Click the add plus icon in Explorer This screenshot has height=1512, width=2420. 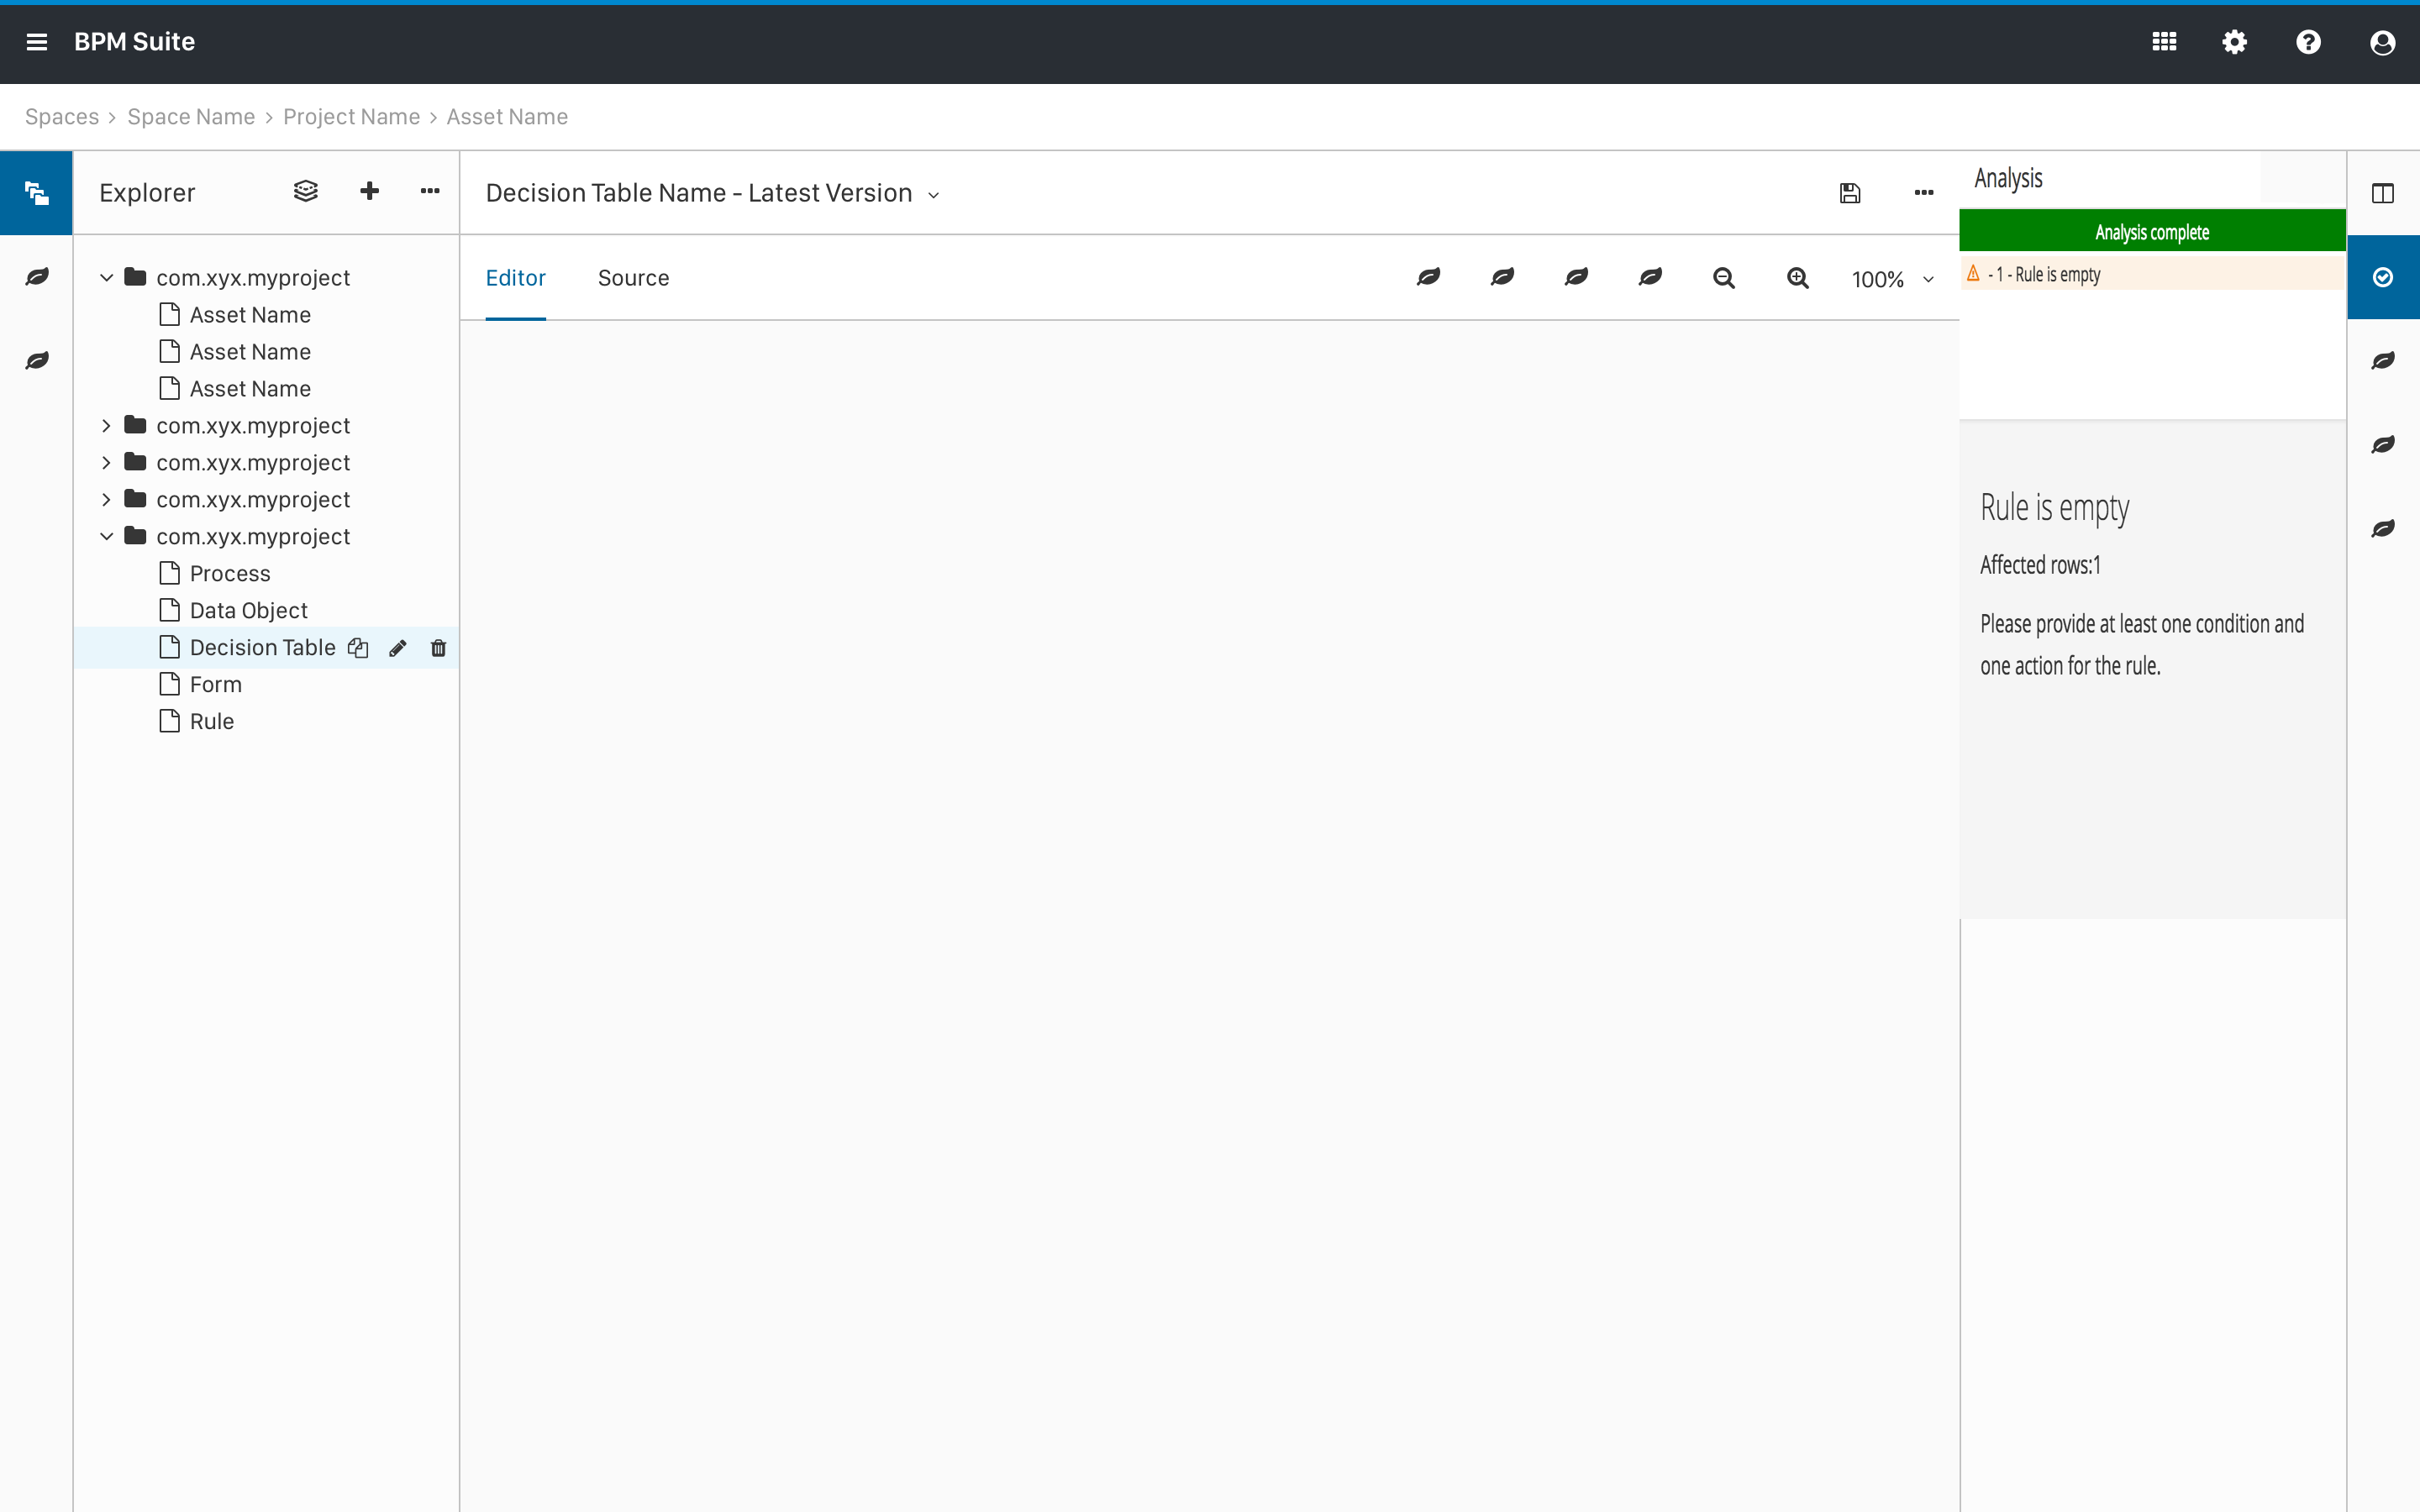point(369,191)
